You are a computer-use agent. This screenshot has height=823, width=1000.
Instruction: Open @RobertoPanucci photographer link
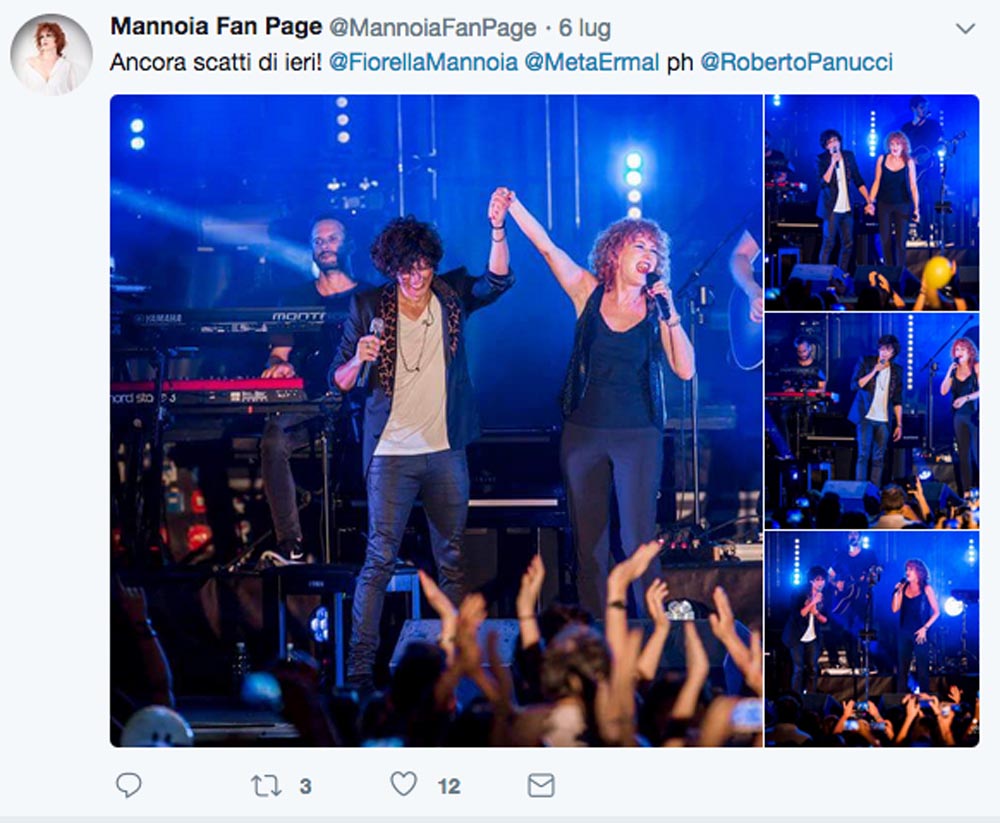pyautogui.click(x=797, y=62)
